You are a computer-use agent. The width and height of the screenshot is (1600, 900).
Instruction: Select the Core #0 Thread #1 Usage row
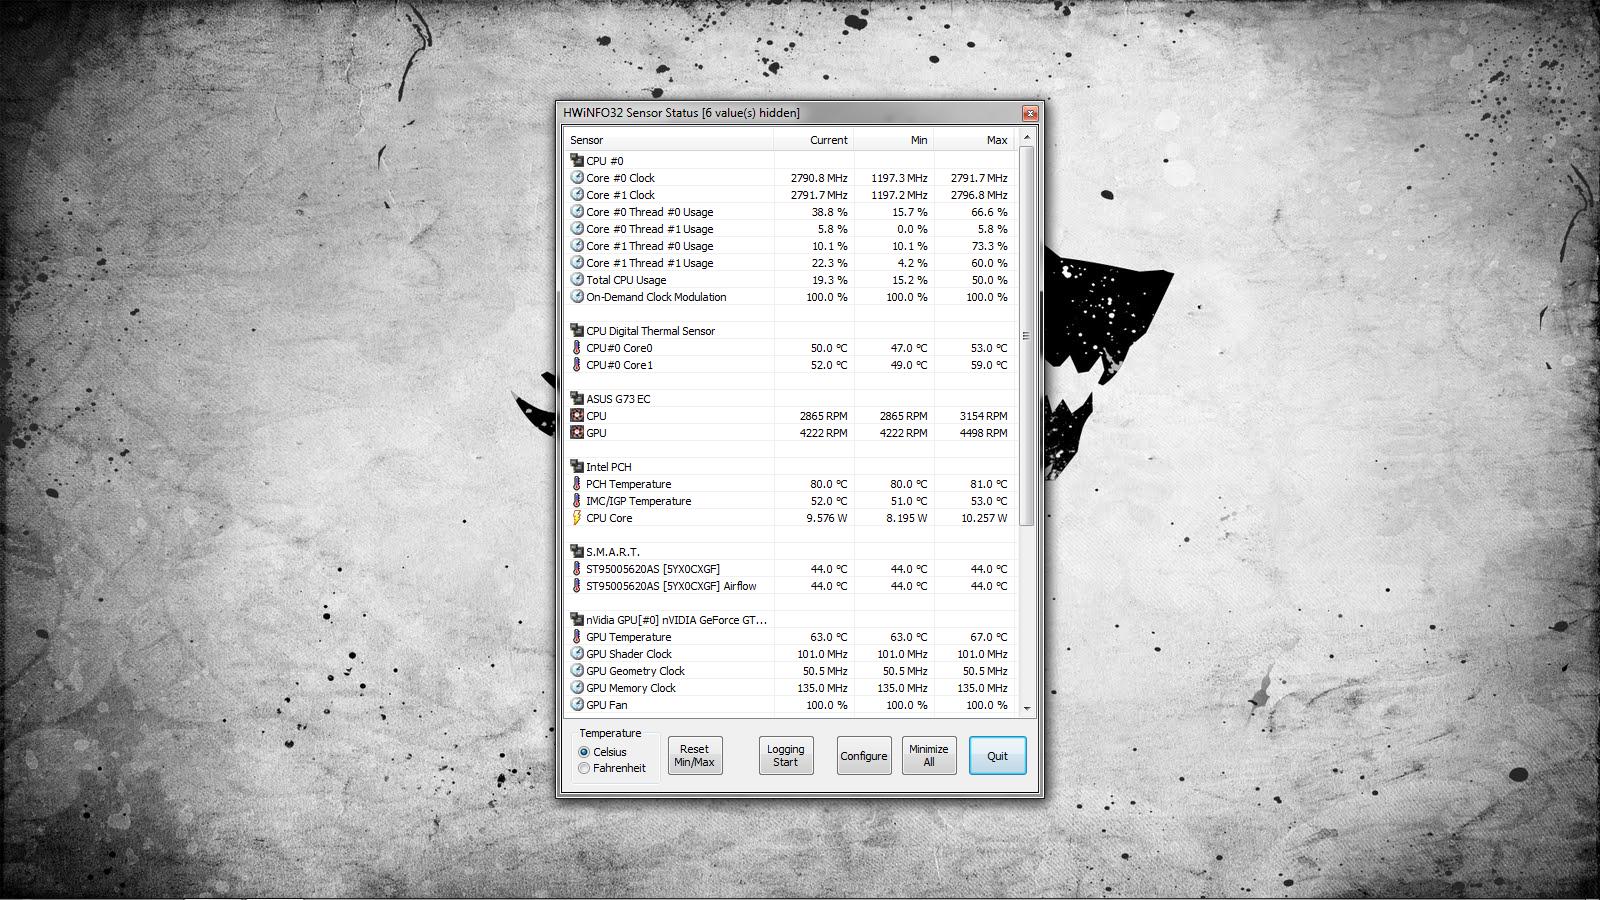pyautogui.click(x=790, y=229)
